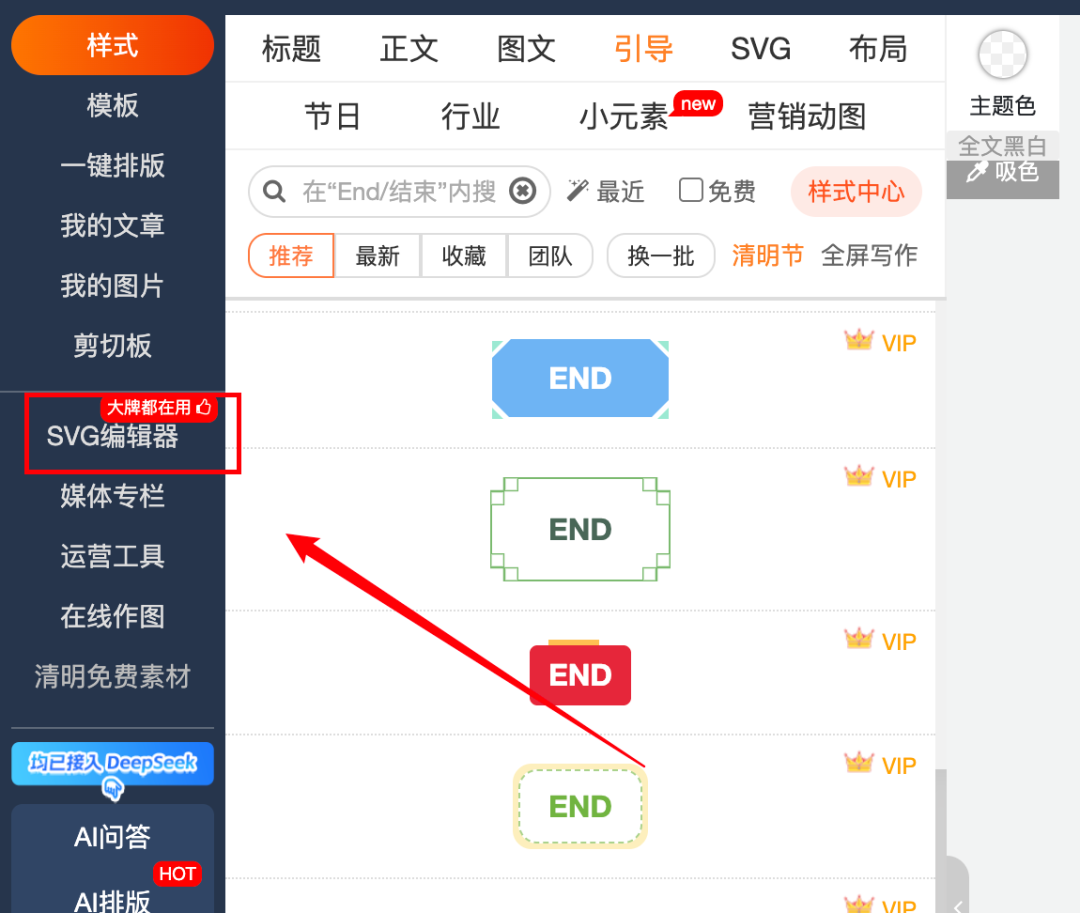Select the green bordered END style thumbnail
This screenshot has width=1080, height=913.
[580, 529]
